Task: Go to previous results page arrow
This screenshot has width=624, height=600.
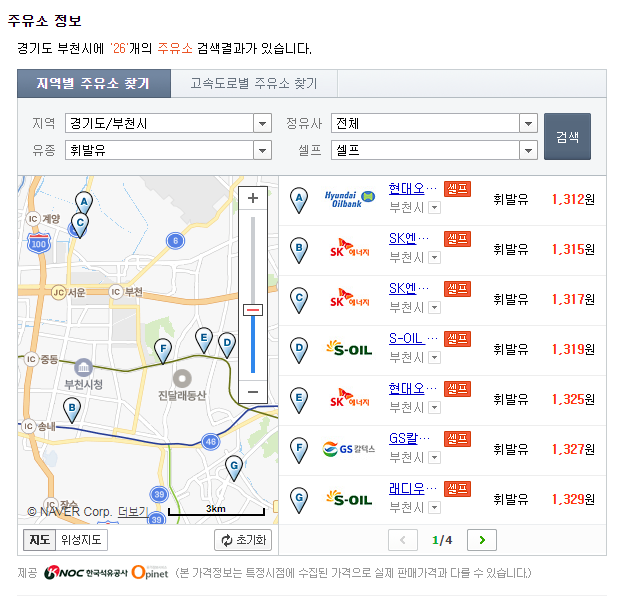Action: point(403,540)
